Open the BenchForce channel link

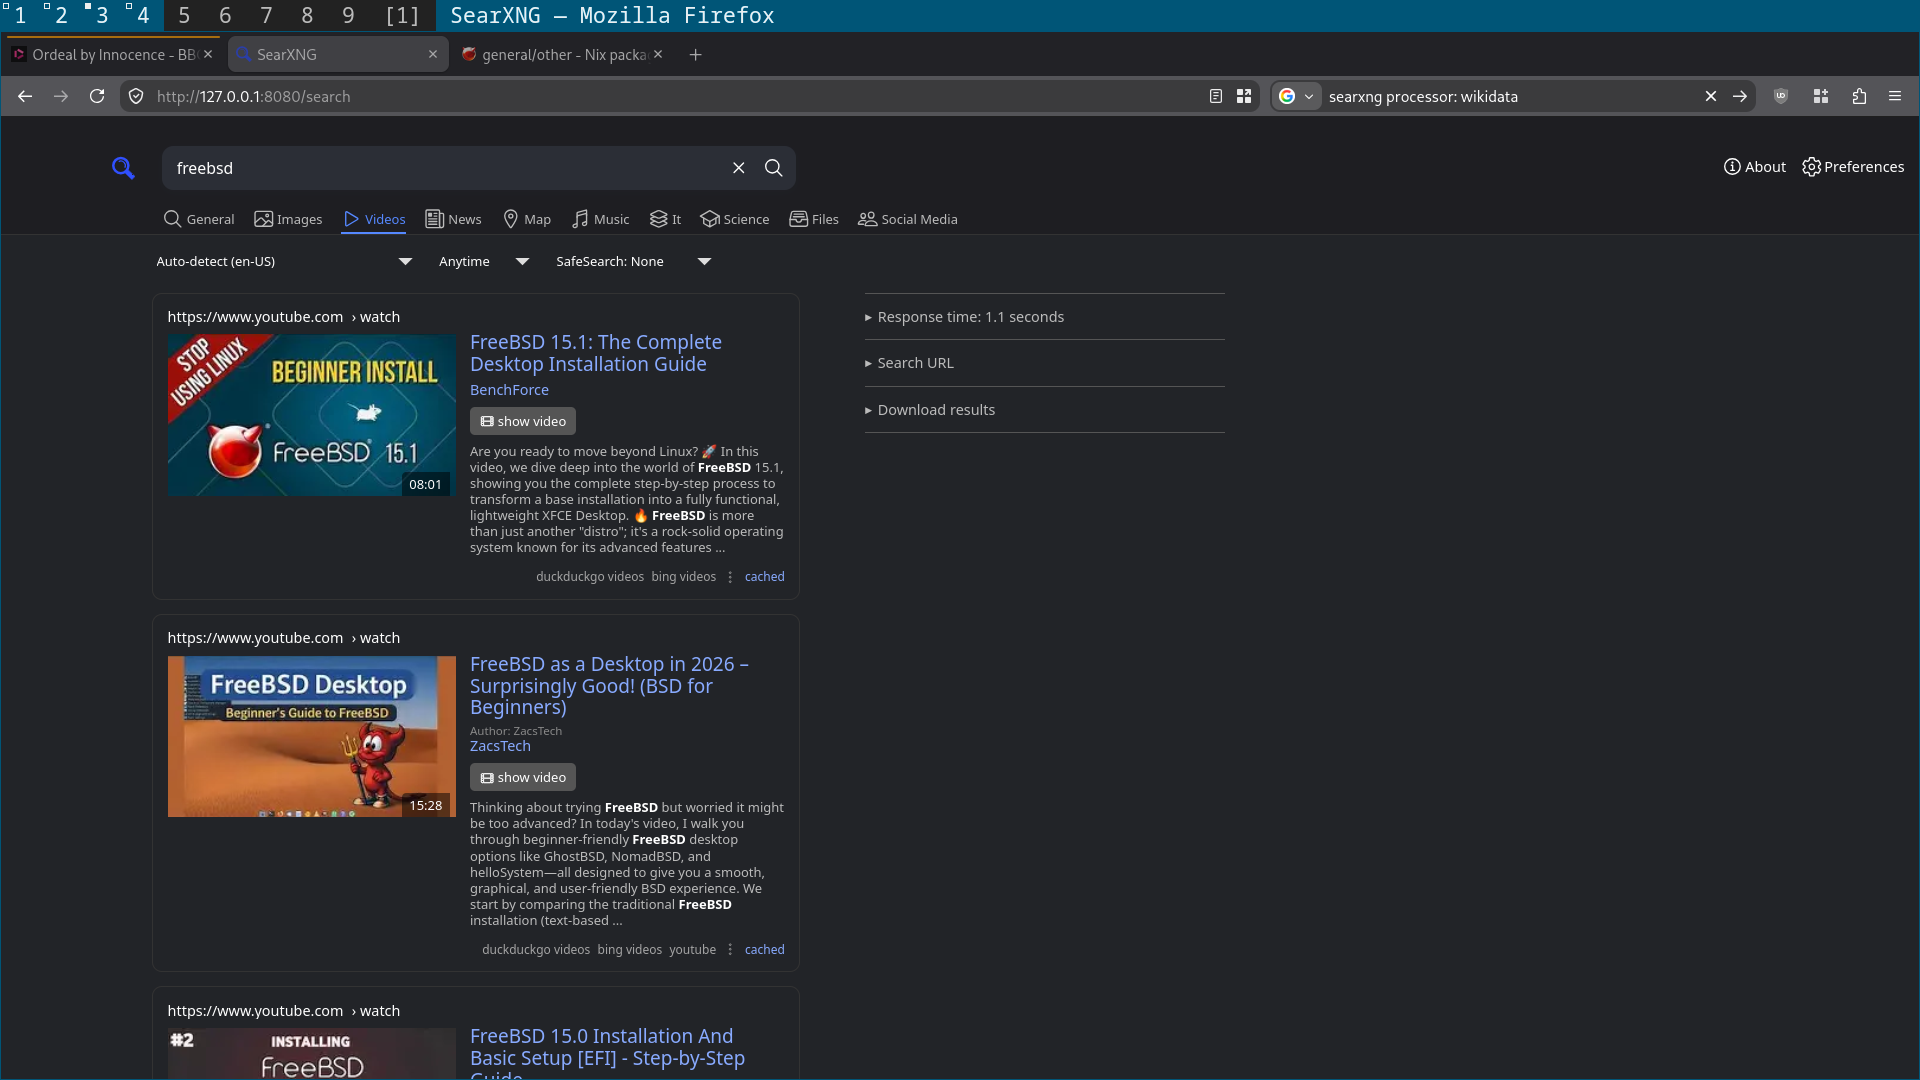click(x=509, y=390)
